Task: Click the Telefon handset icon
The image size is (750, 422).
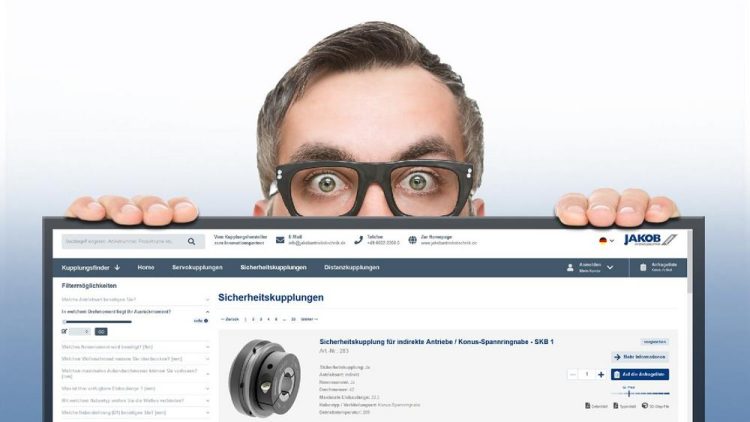Action: tap(359, 240)
